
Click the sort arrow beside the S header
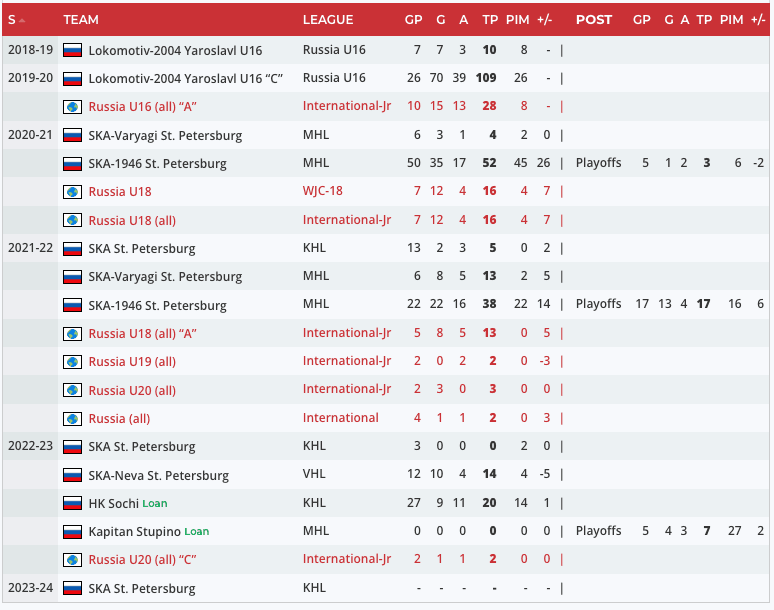[x=22, y=20]
